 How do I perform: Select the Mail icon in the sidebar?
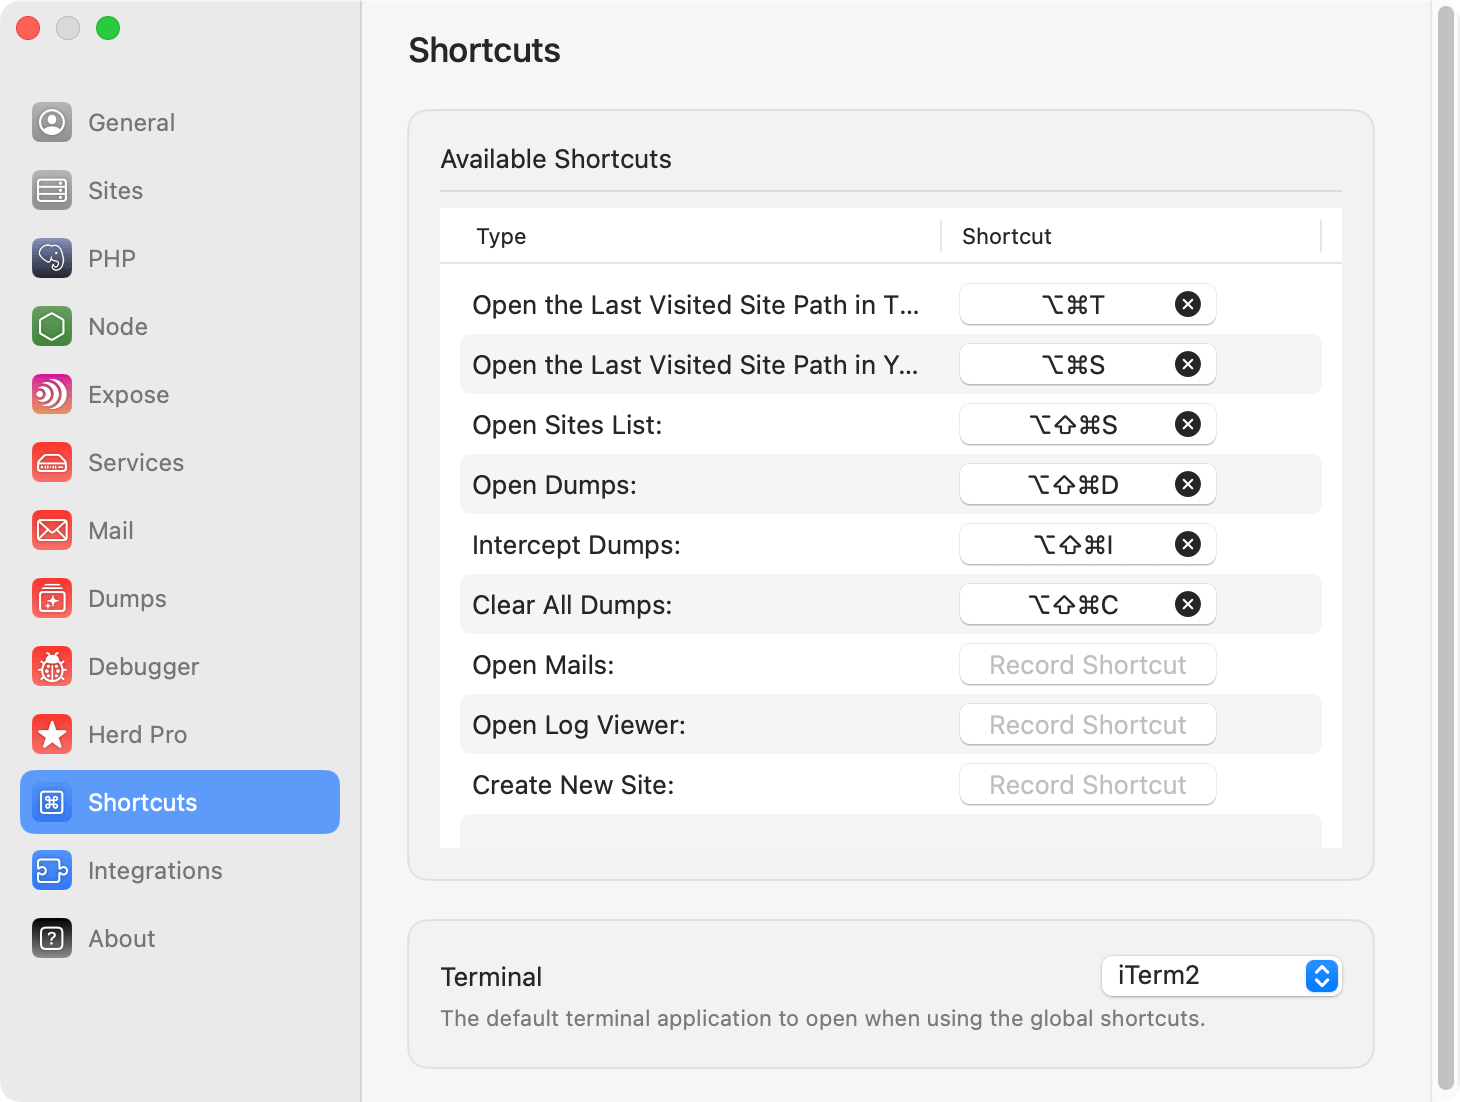point(51,530)
